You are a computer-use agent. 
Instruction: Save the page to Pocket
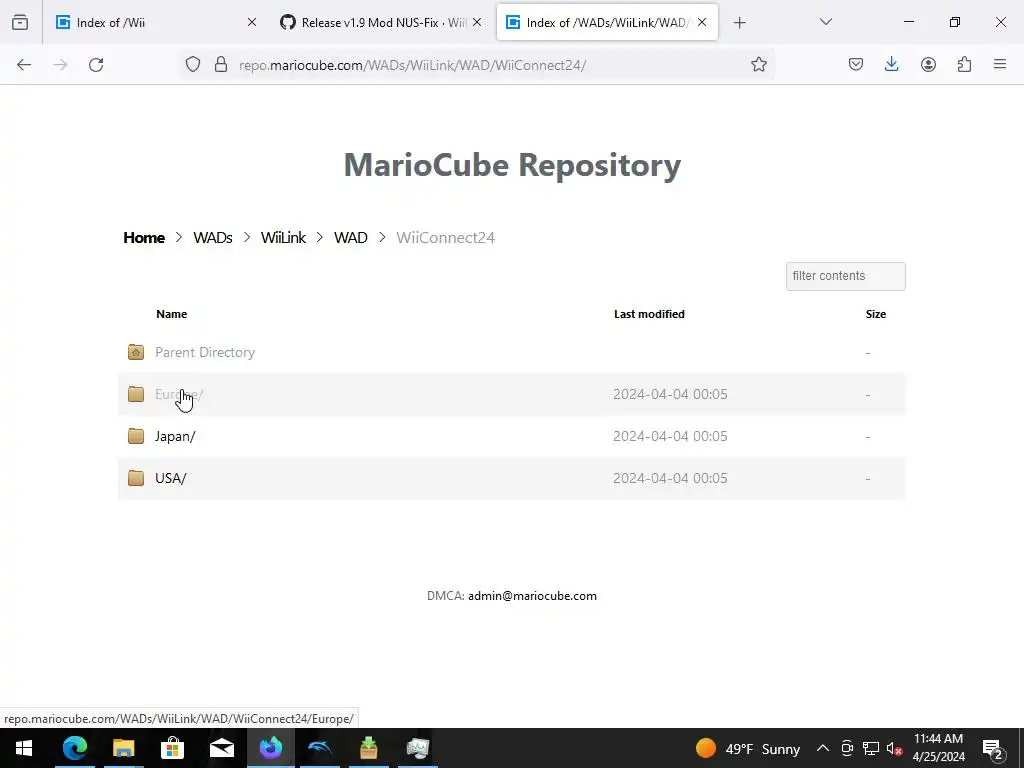[x=856, y=64]
